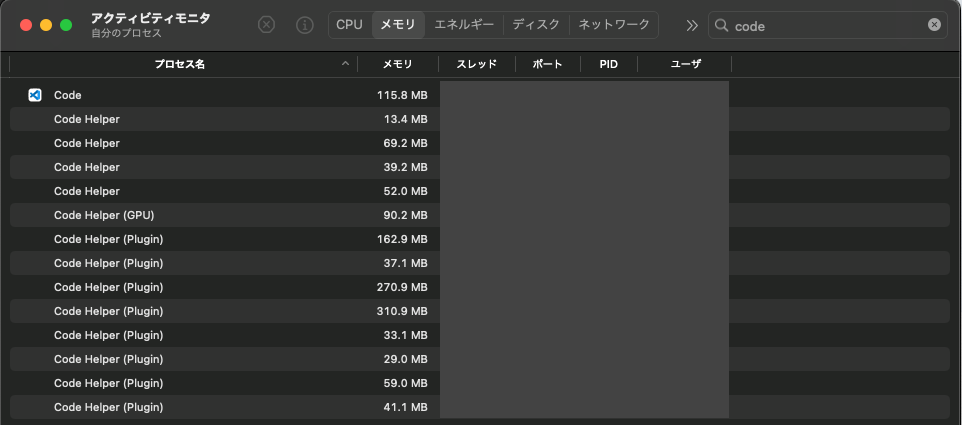Select Code Helper row using 52.0 MB

(x=480, y=191)
